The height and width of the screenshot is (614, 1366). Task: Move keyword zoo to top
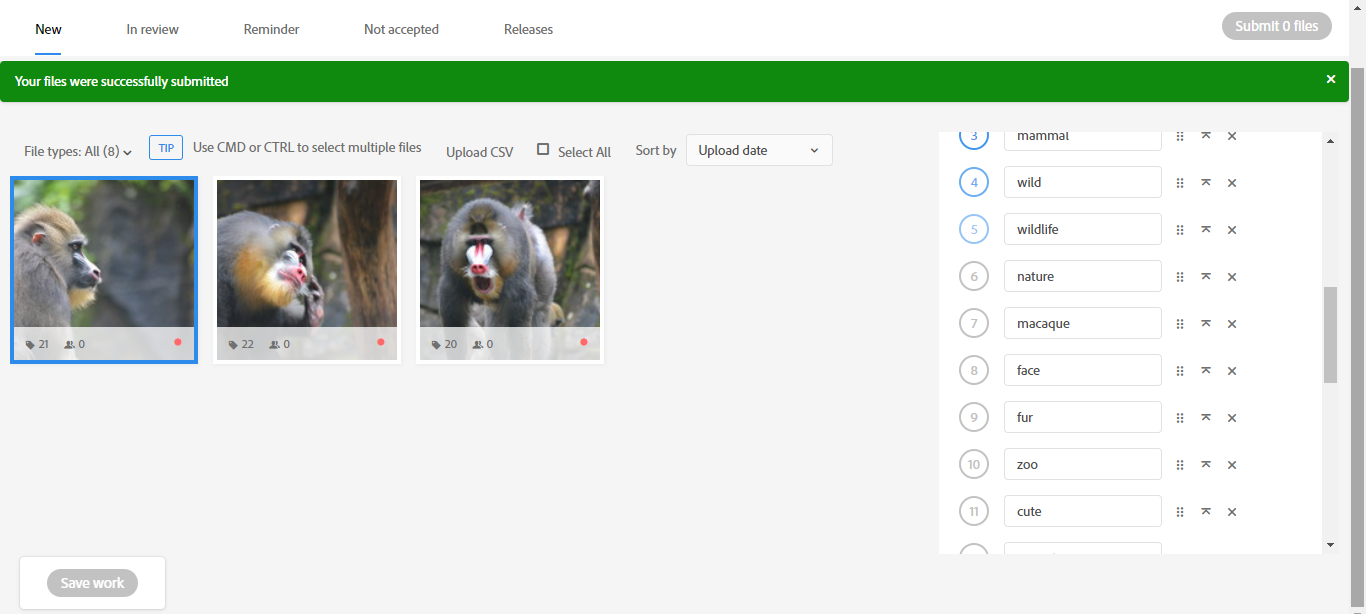[1206, 464]
